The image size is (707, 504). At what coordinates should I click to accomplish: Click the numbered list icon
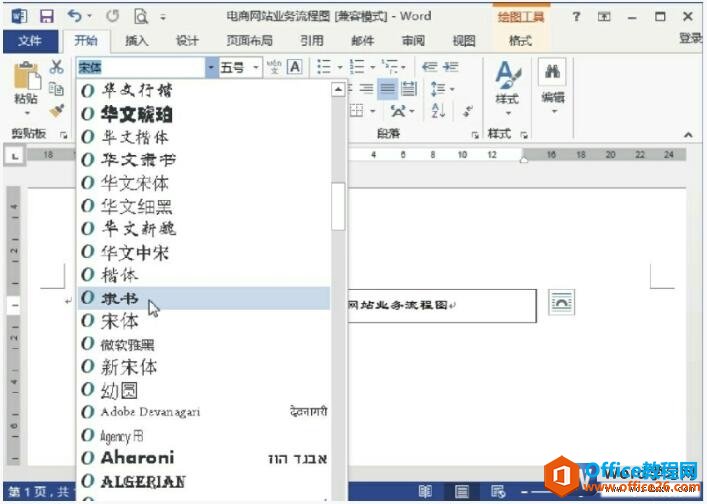click(x=357, y=67)
